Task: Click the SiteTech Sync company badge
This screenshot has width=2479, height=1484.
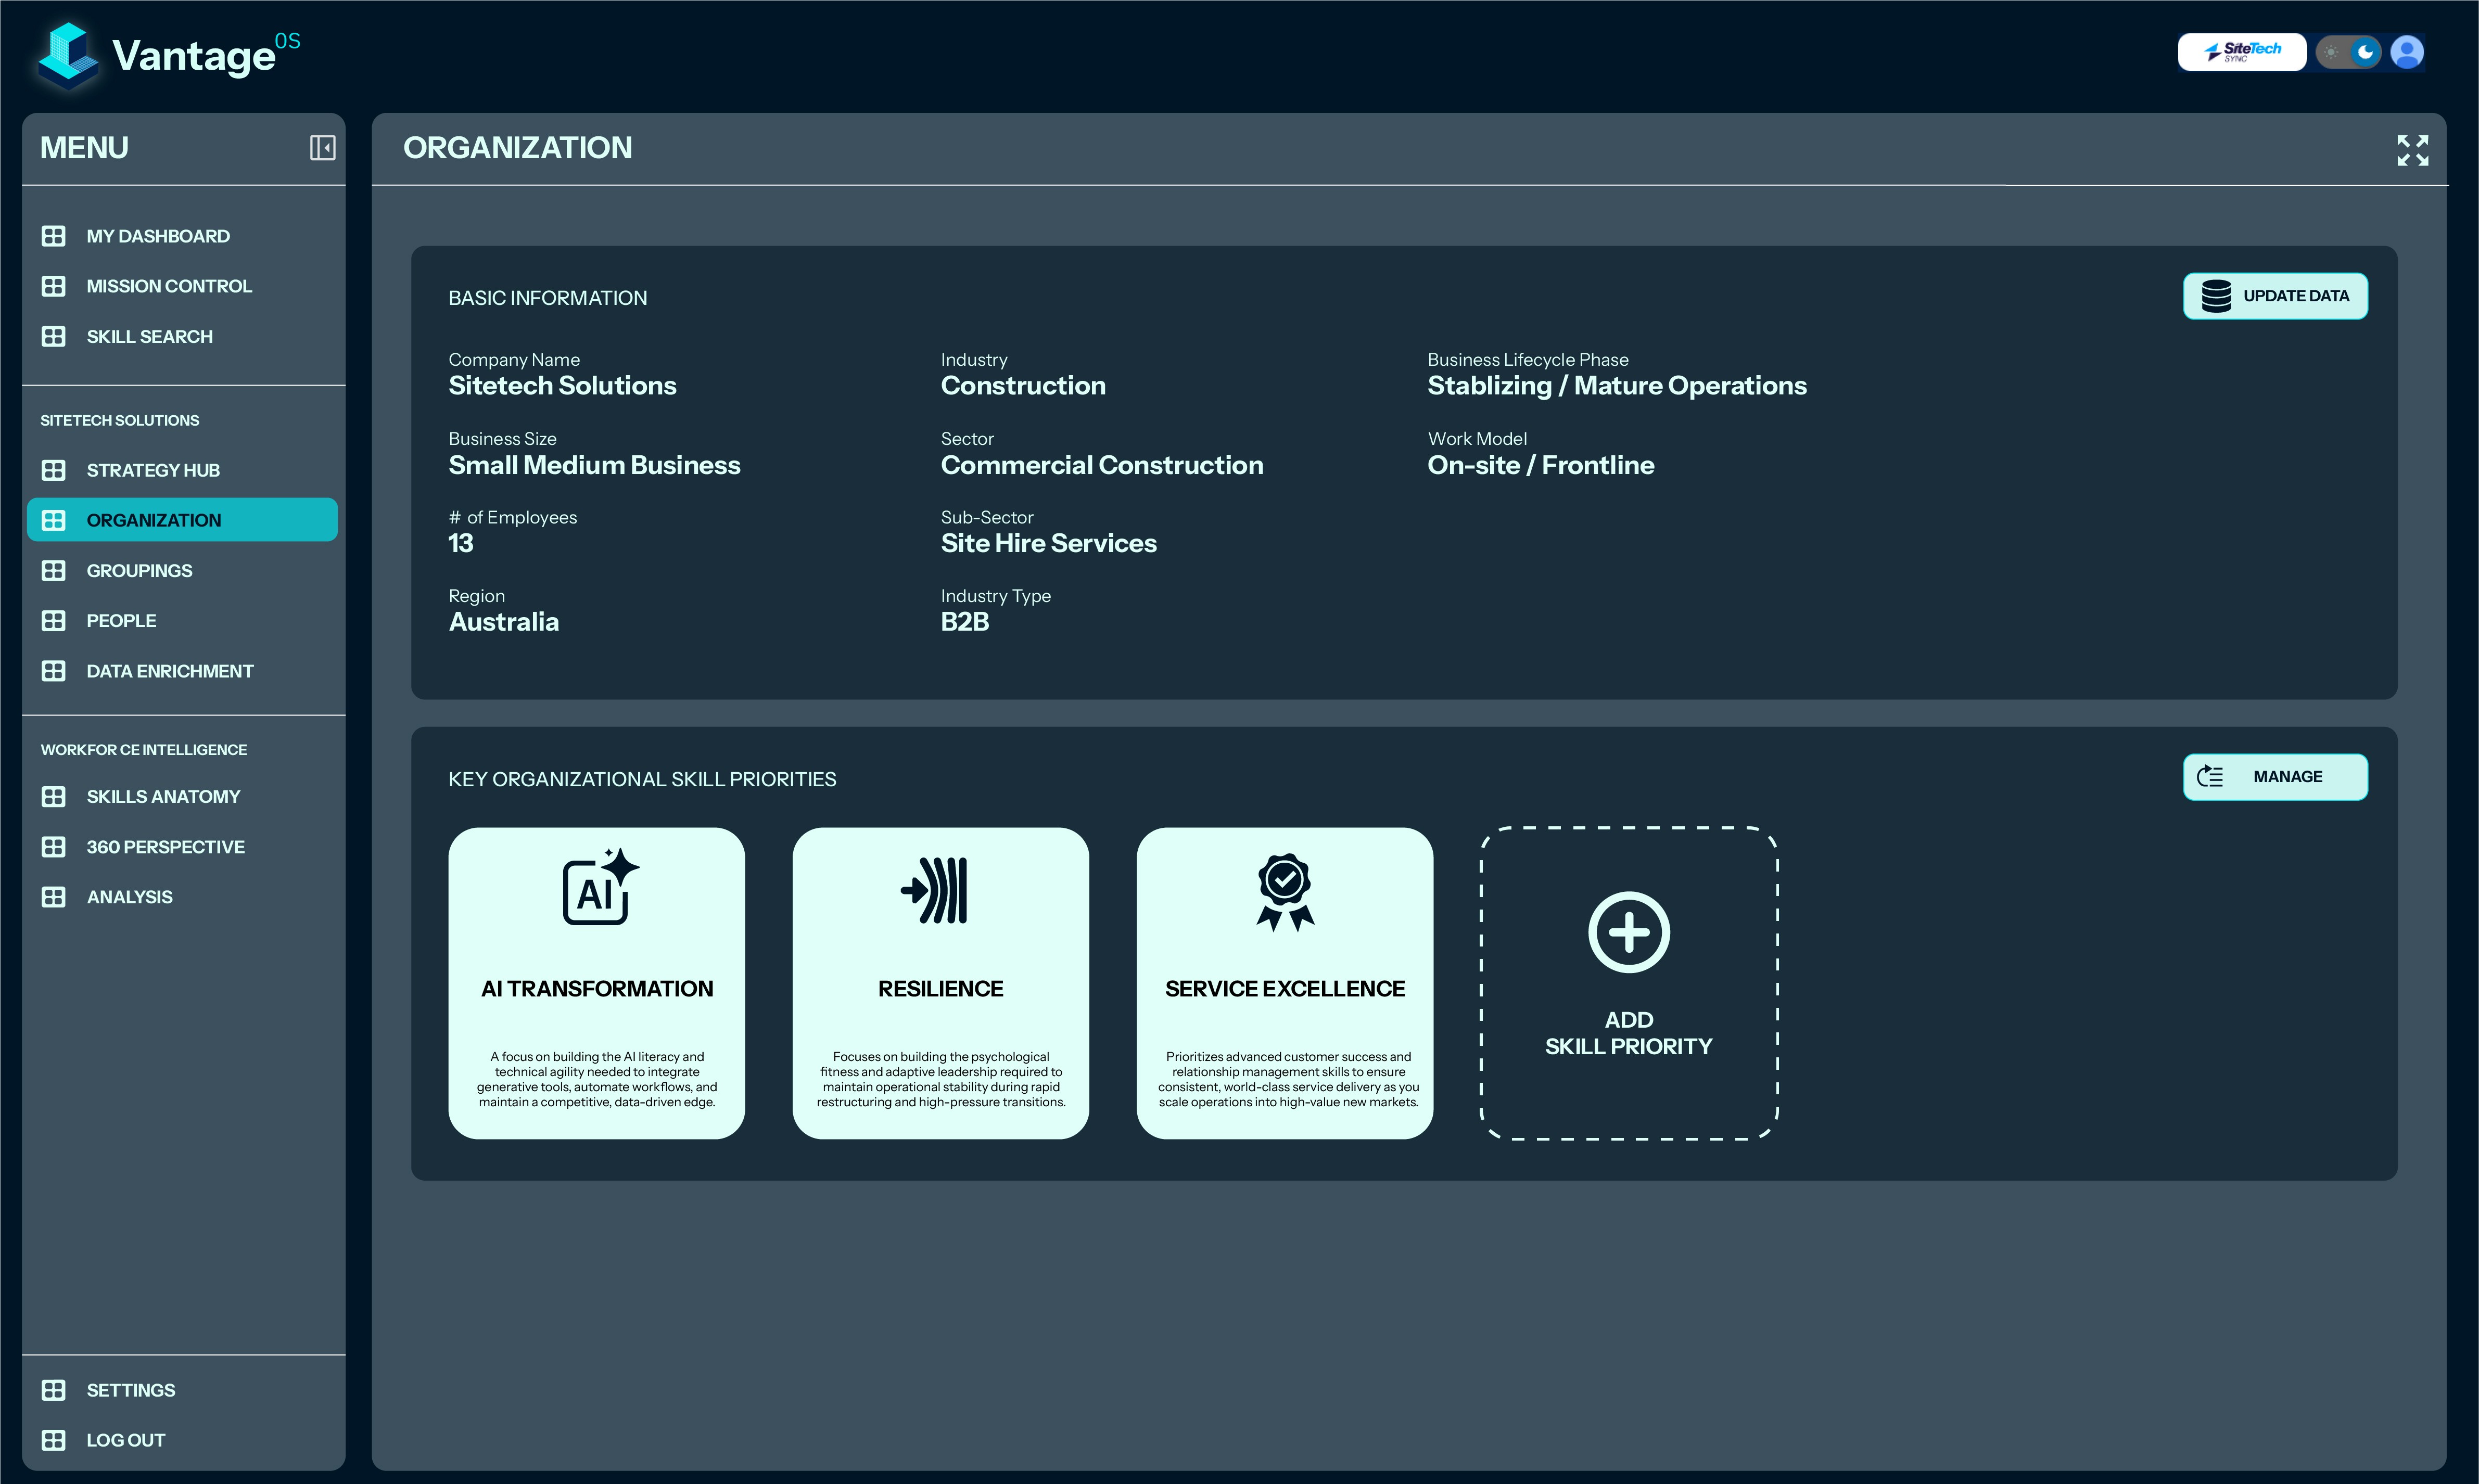Action: pos(2241,52)
